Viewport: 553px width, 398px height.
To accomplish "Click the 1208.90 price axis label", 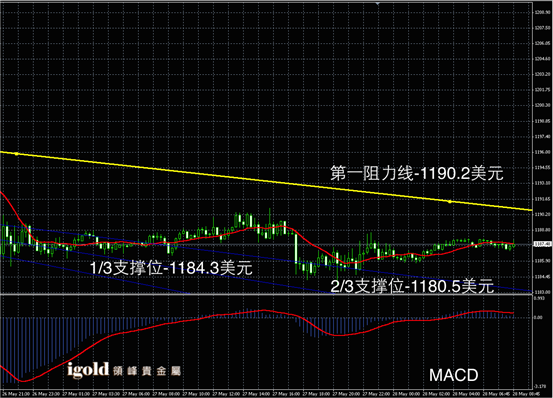I will (x=541, y=12).
